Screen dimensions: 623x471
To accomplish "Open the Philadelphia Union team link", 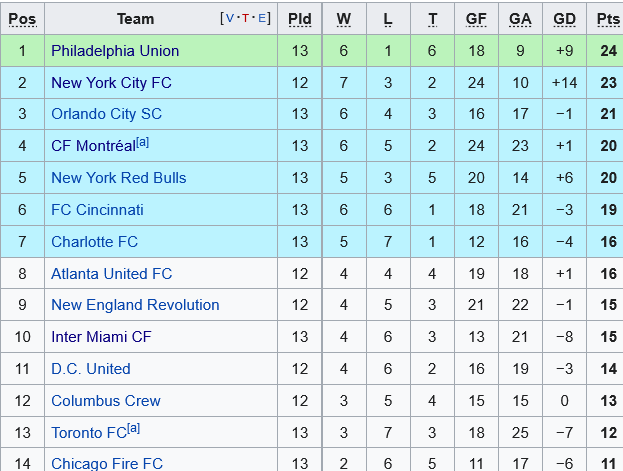I will click(x=115, y=50).
